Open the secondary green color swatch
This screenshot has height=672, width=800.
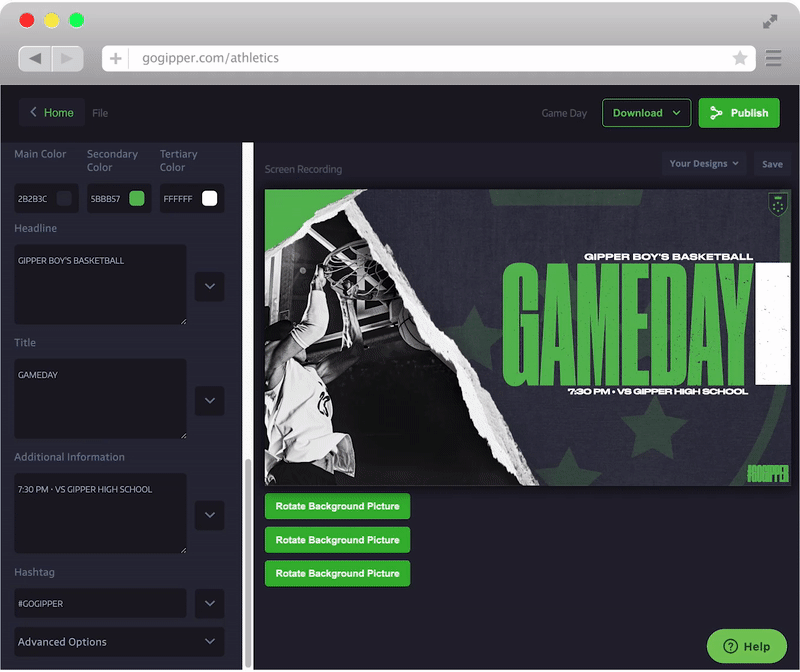[137, 198]
